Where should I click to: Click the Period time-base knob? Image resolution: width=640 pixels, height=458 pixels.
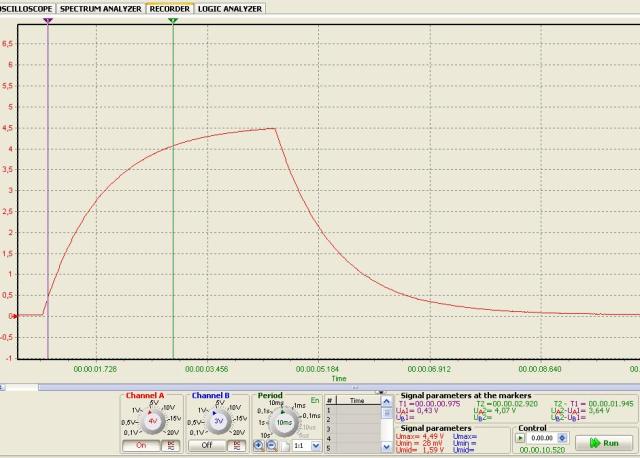(285, 421)
